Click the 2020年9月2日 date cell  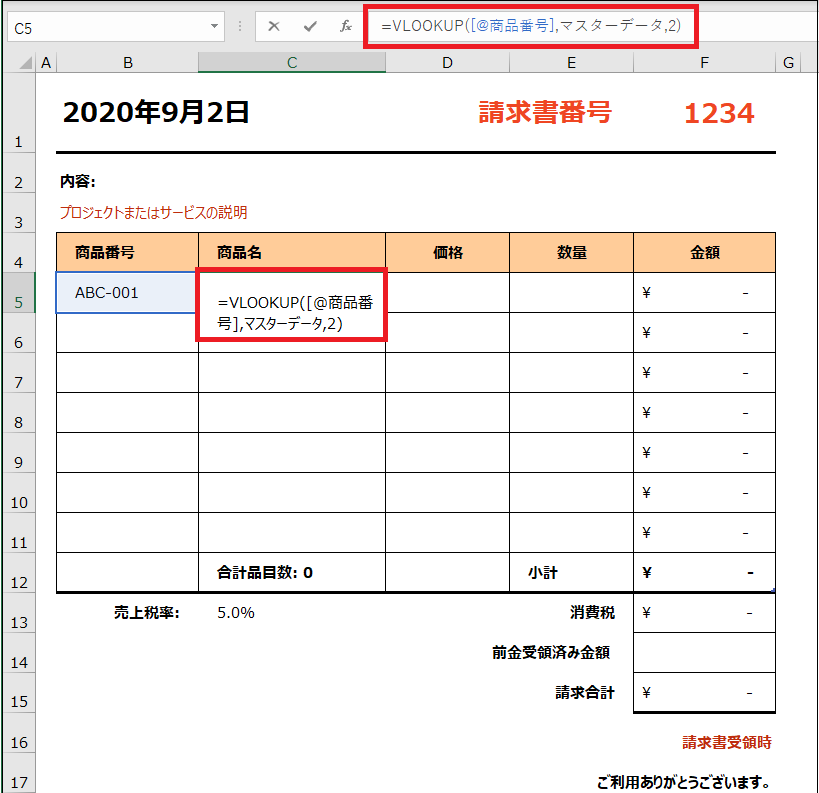click(x=156, y=113)
